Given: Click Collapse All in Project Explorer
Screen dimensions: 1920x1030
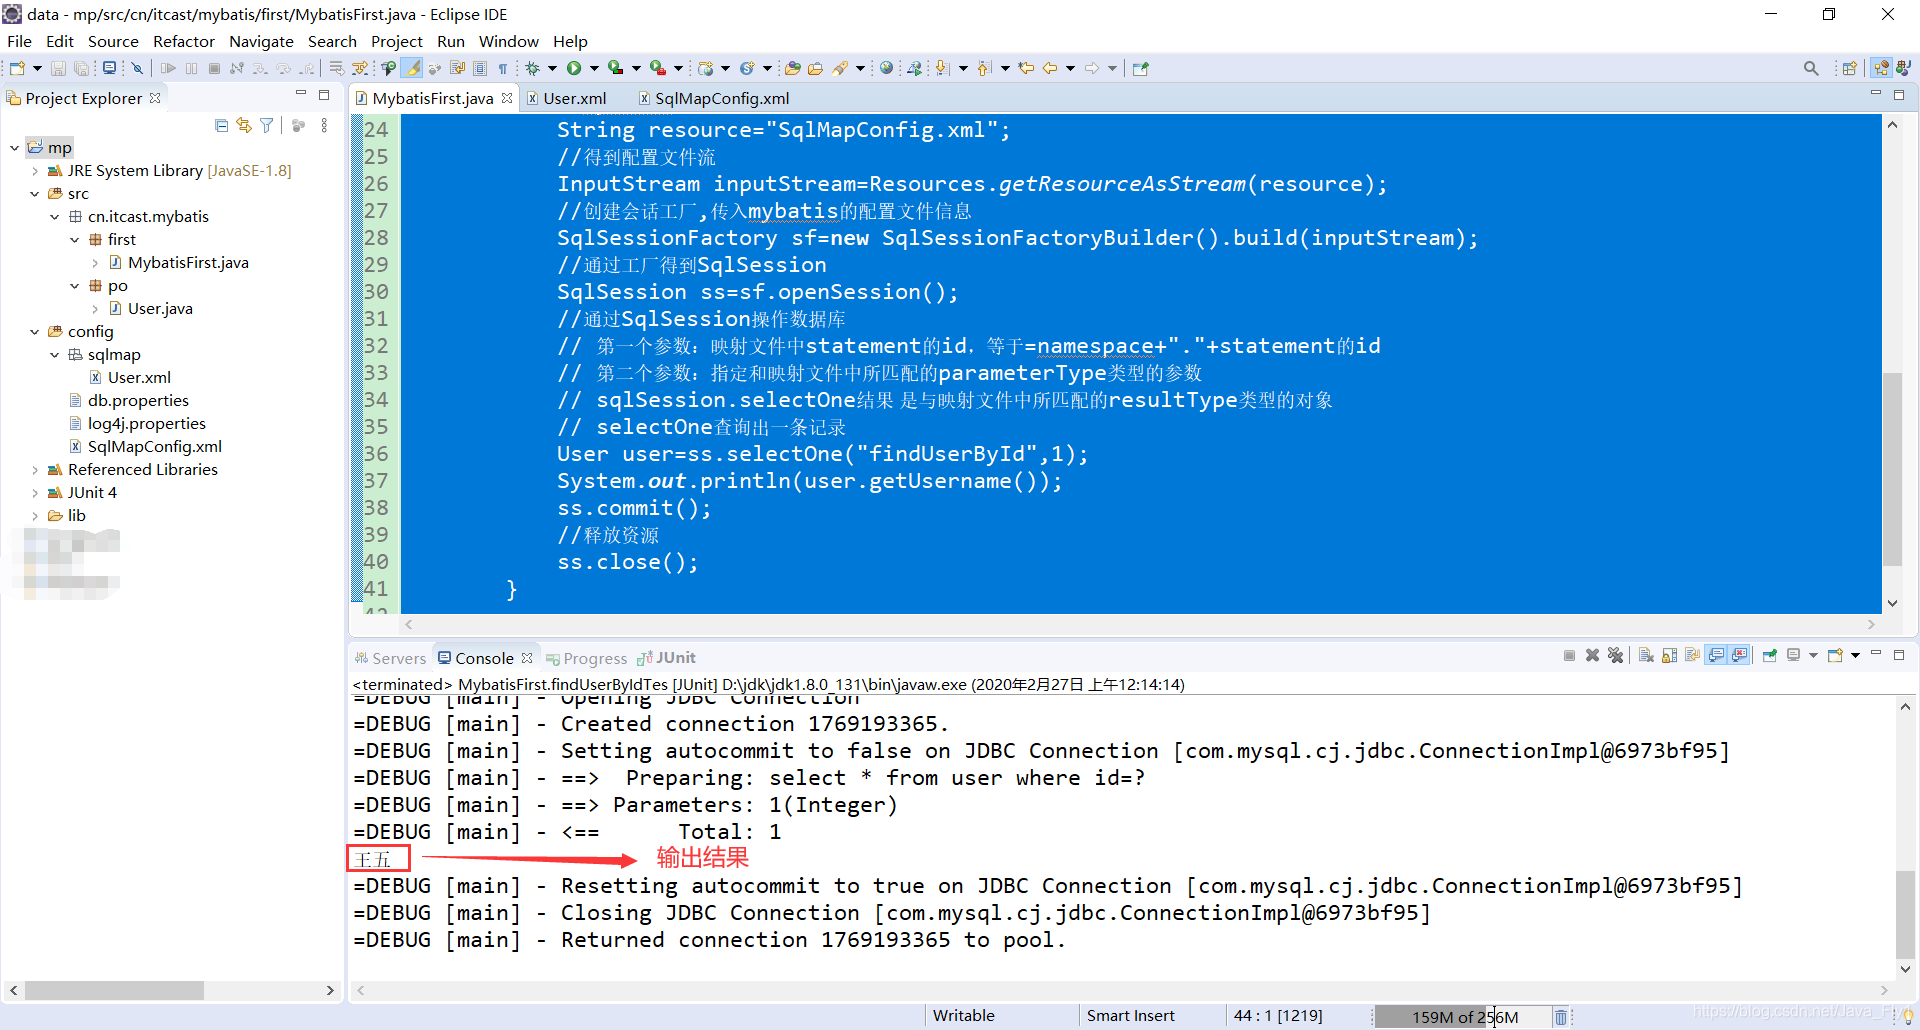Looking at the screenshot, I should coord(221,125).
